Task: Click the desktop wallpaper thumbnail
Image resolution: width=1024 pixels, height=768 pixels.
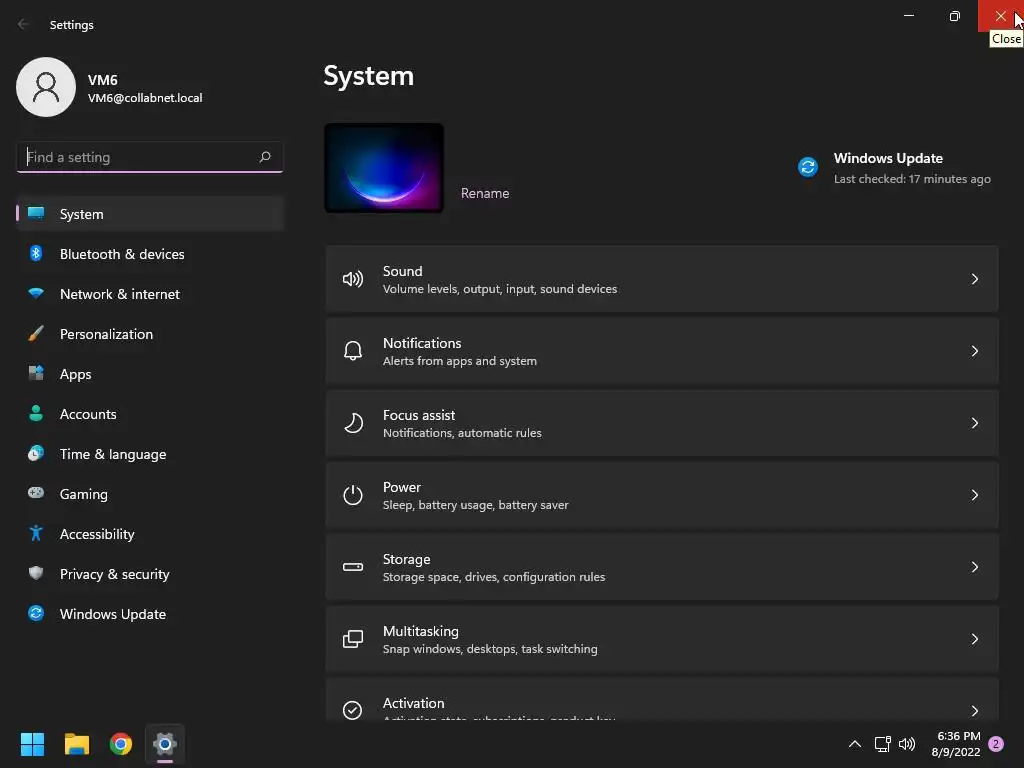Action: (x=384, y=168)
